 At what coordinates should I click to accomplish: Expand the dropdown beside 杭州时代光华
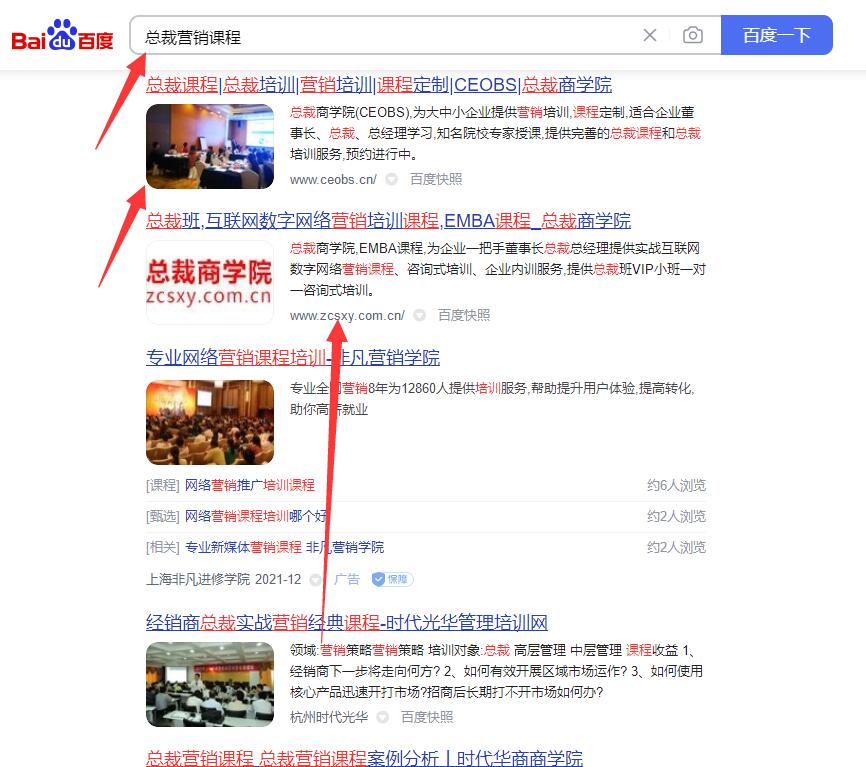384,716
